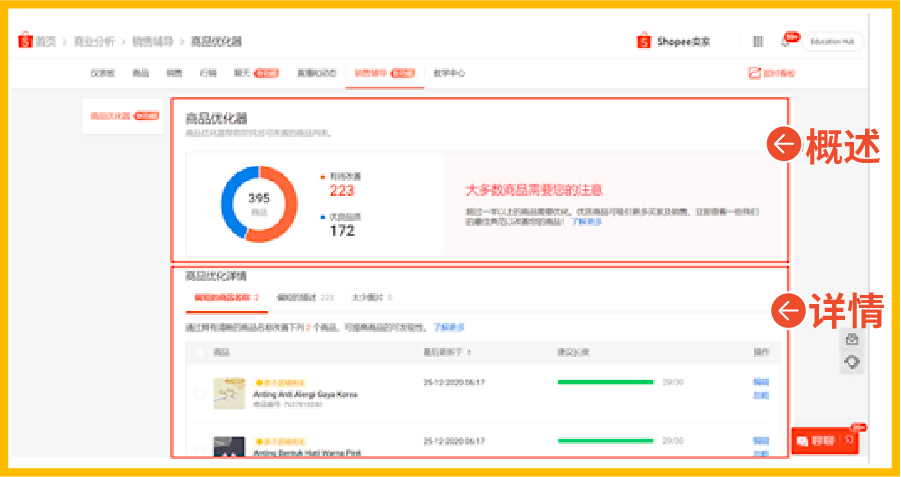Click the green length bar for Anting Bentuk Hati
Image resolution: width=901 pixels, height=477 pixels.
[x=606, y=441]
